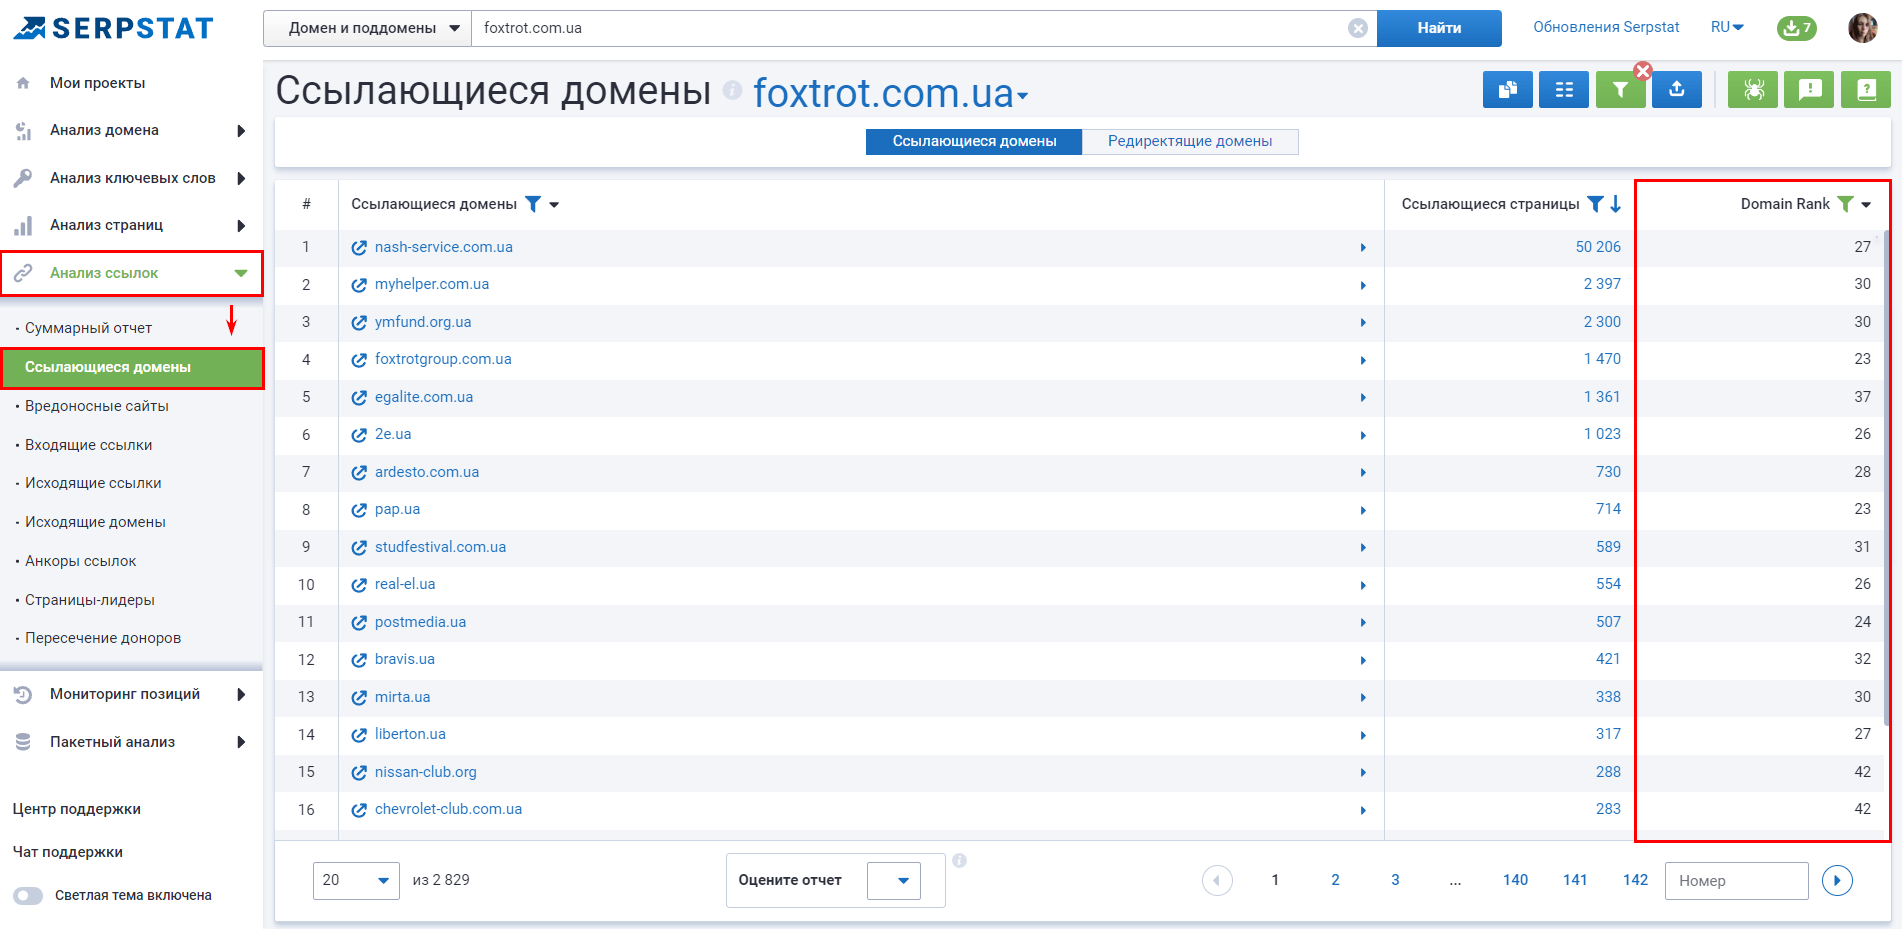The image size is (1902, 929).
Task: Open external link icon for egalite.com.ua
Action: 359,397
